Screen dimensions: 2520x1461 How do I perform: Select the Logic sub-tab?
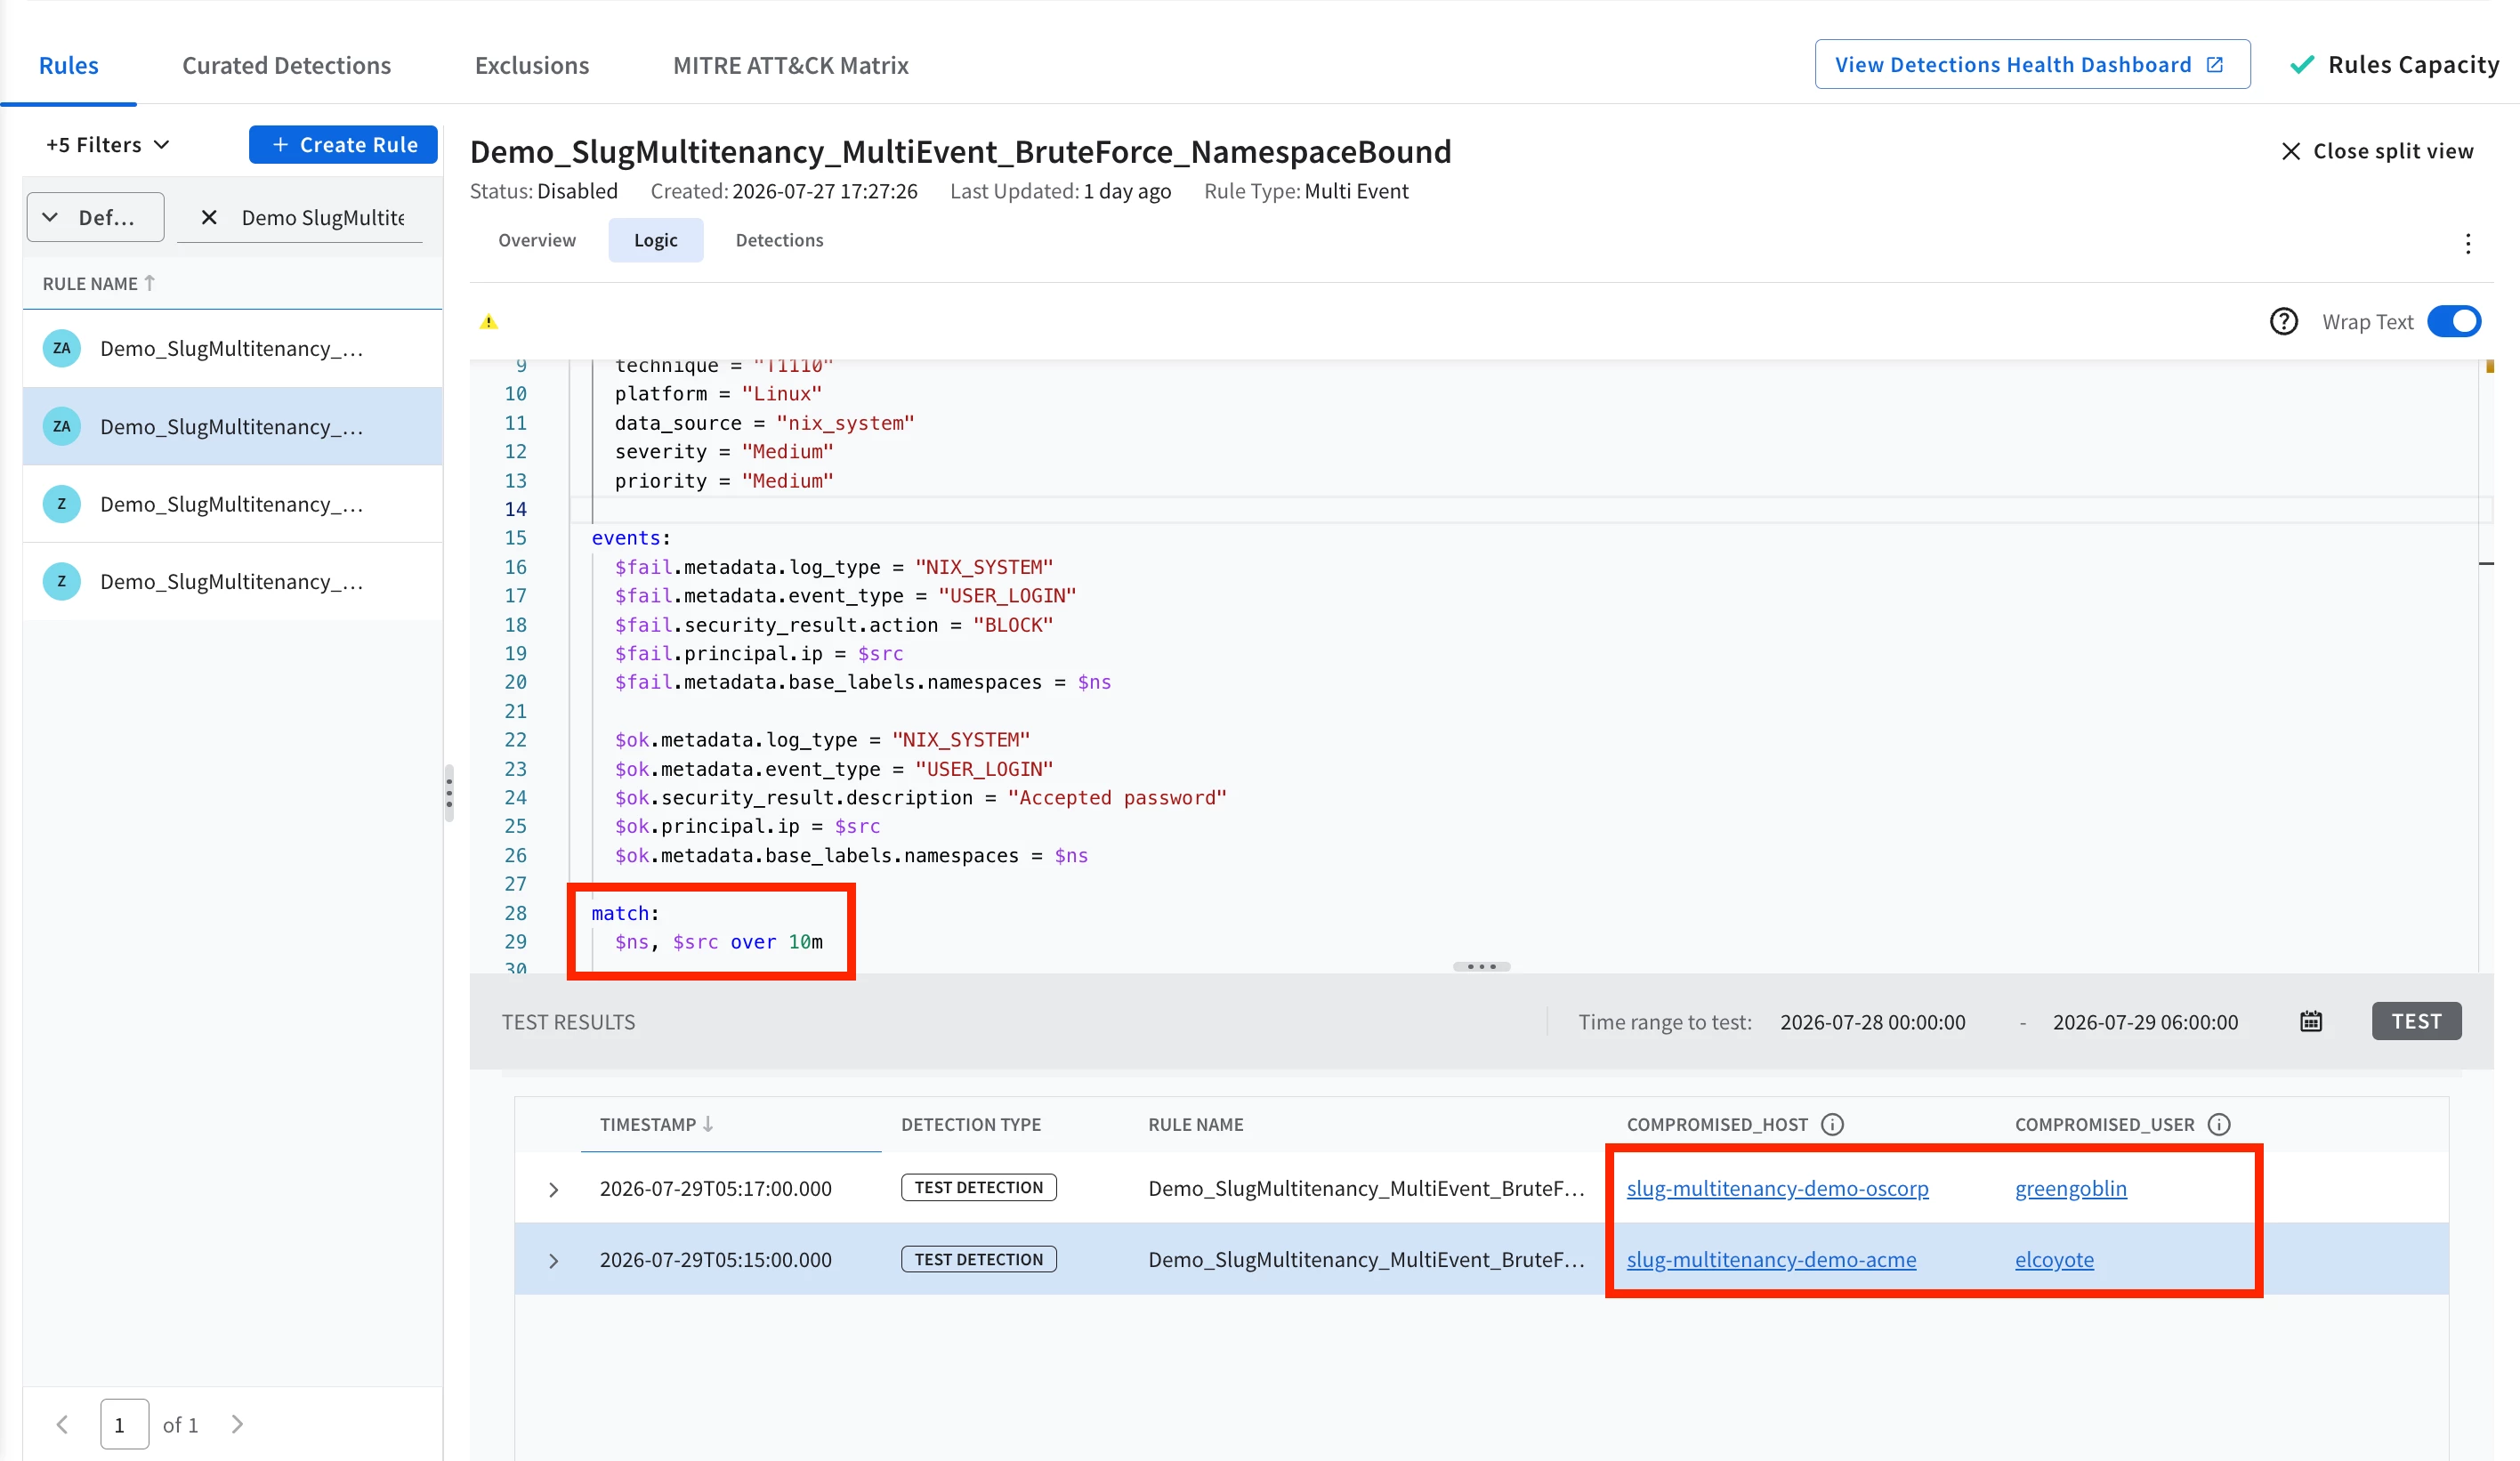[x=656, y=240]
